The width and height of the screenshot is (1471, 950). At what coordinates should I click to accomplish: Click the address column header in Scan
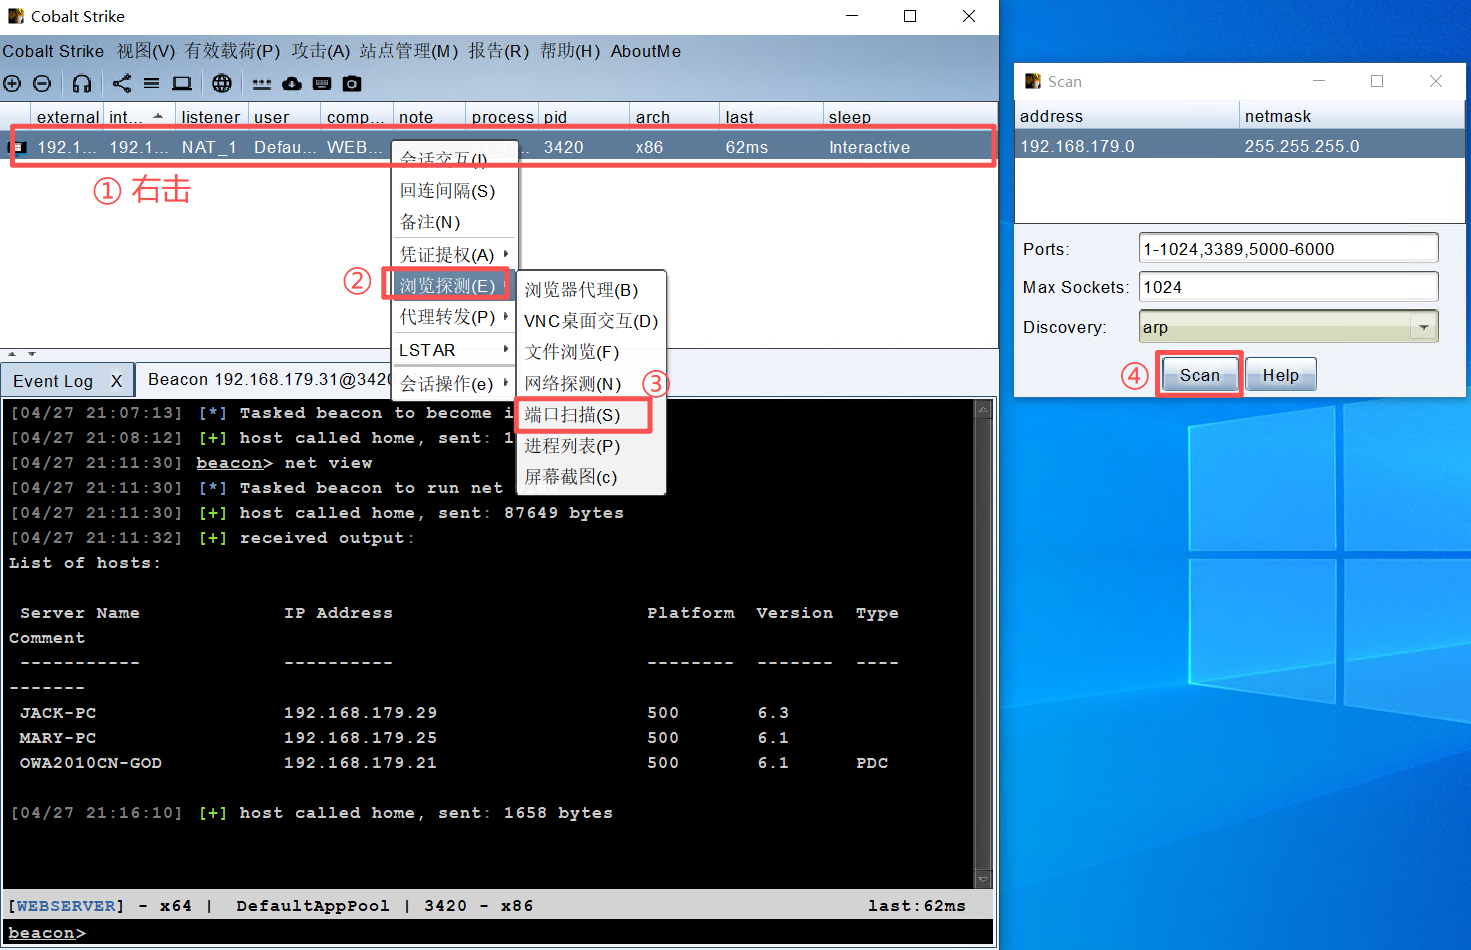coord(1126,116)
